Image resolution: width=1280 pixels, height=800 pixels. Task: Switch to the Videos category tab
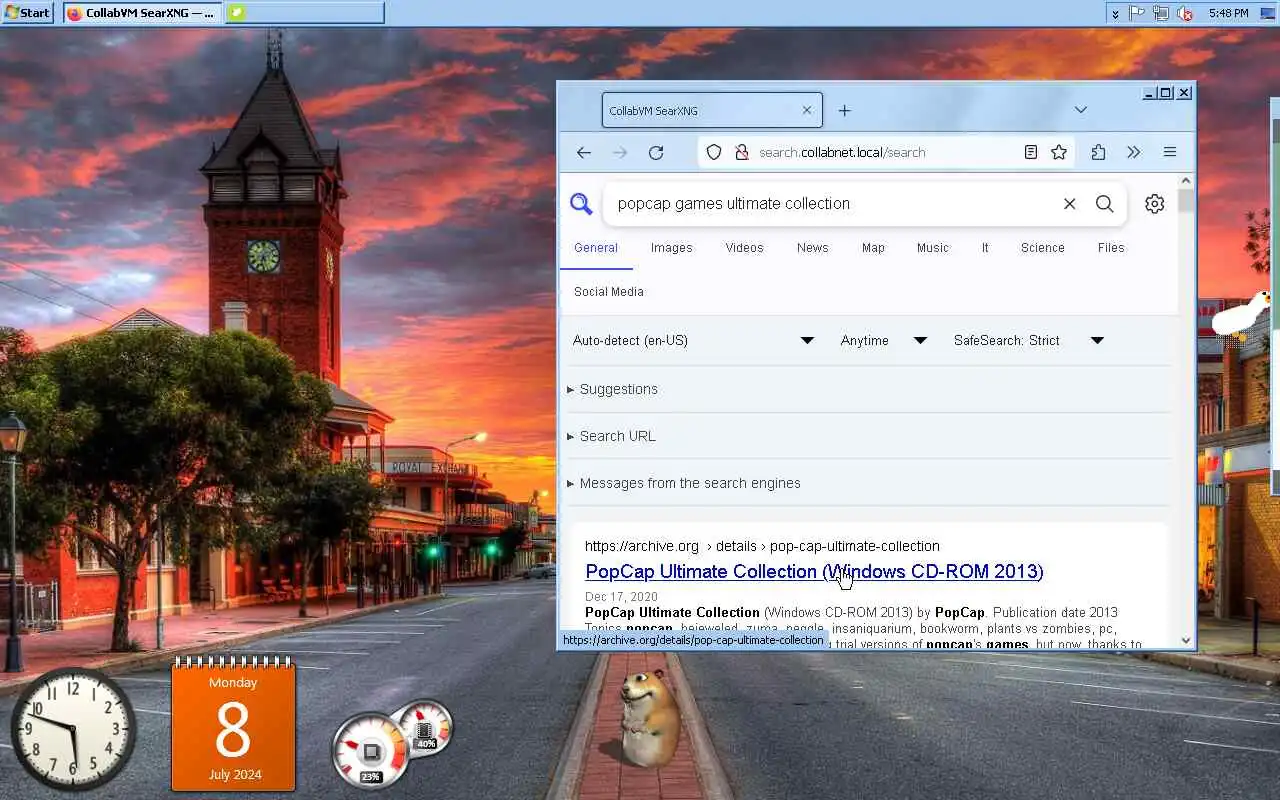pyautogui.click(x=744, y=248)
